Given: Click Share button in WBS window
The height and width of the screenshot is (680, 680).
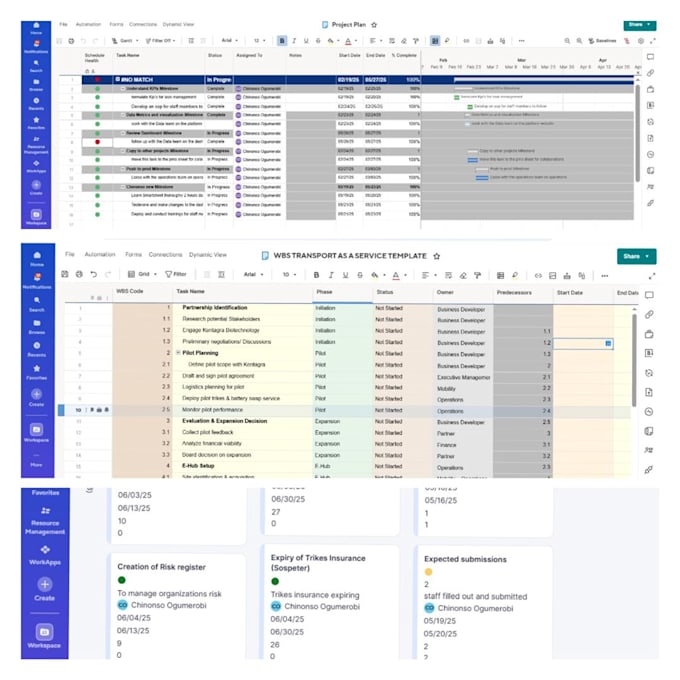Looking at the screenshot, I should (637, 256).
